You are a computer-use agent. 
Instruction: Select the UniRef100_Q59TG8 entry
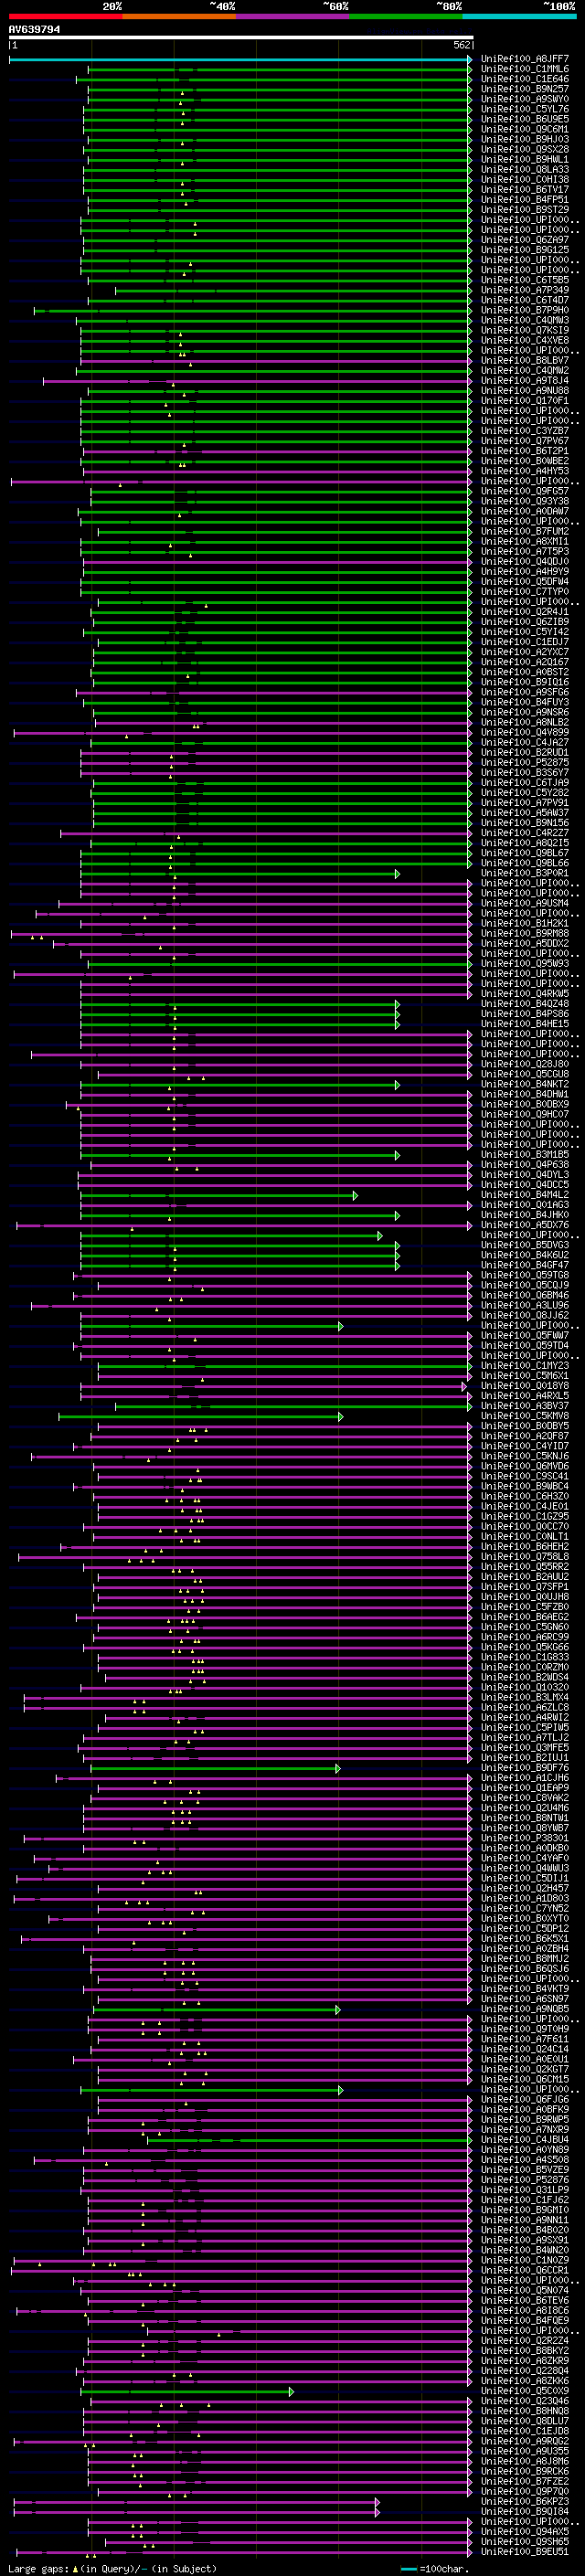525,1276
